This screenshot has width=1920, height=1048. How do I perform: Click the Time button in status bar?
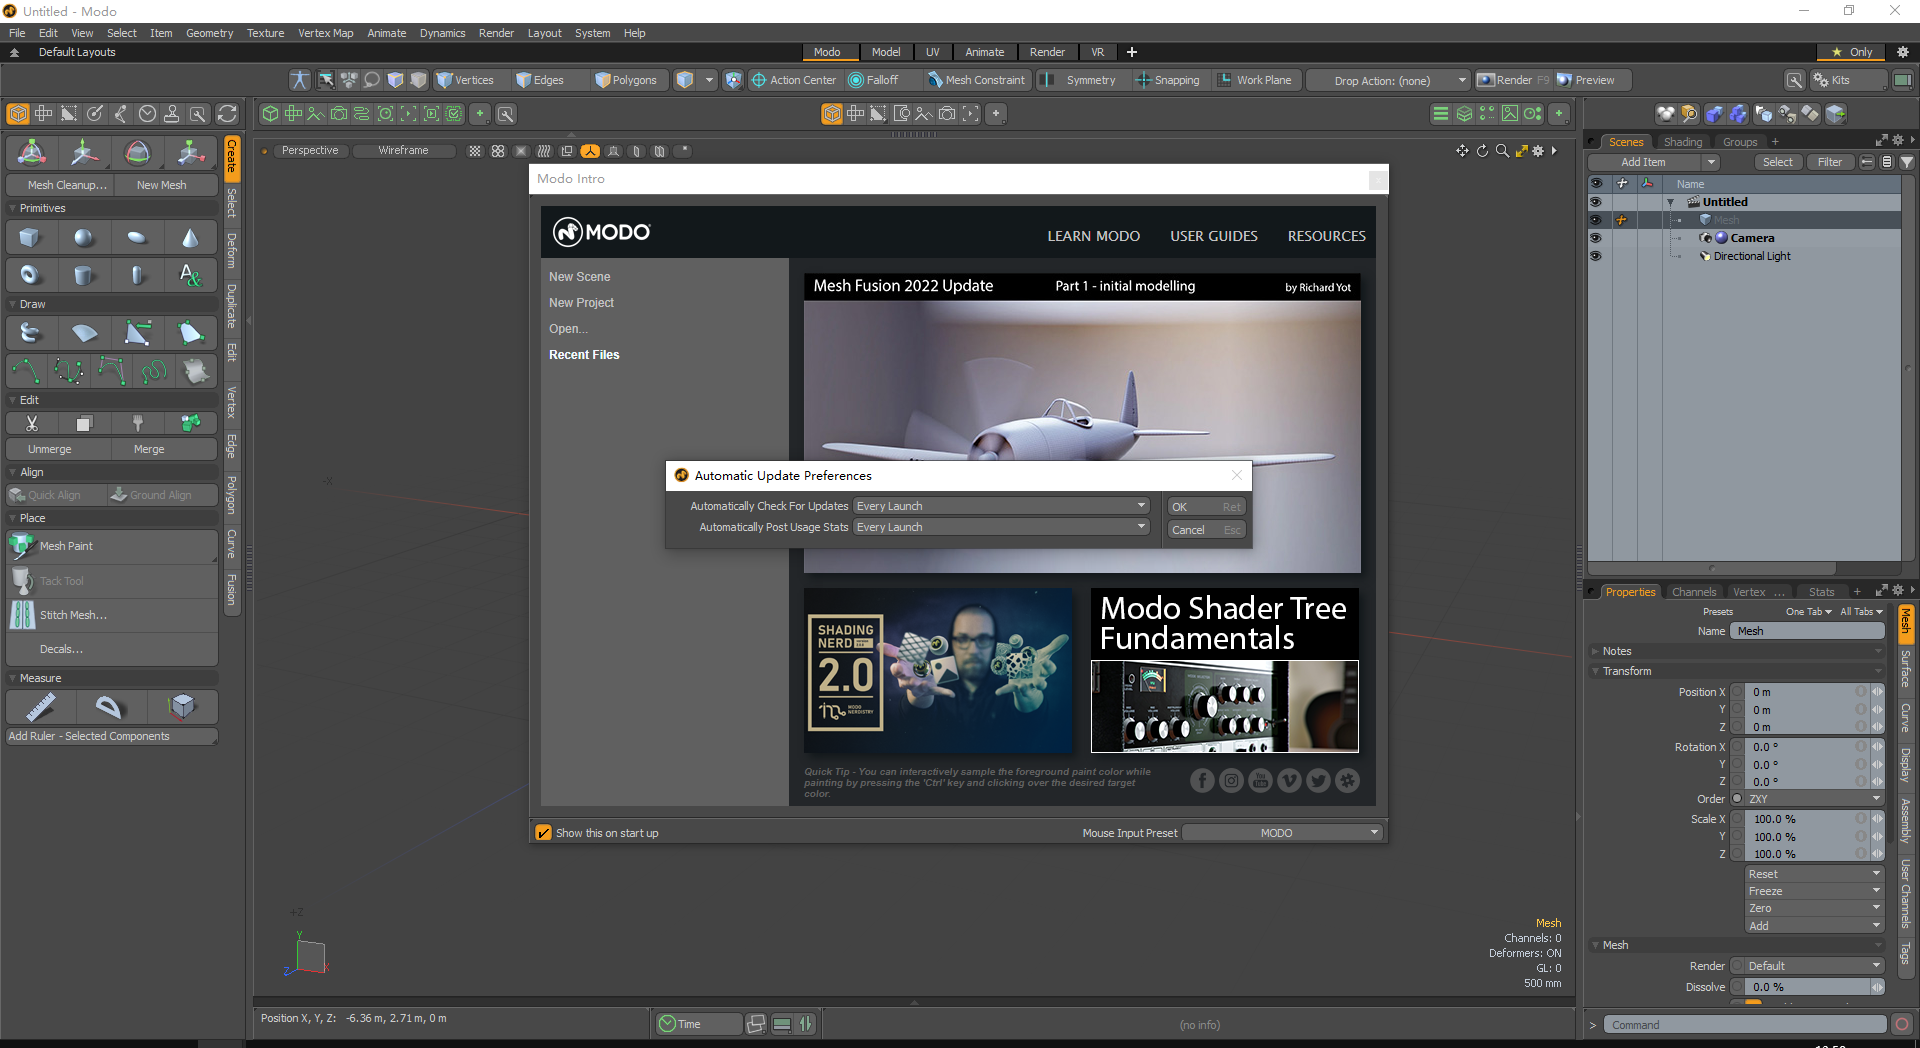point(698,1024)
